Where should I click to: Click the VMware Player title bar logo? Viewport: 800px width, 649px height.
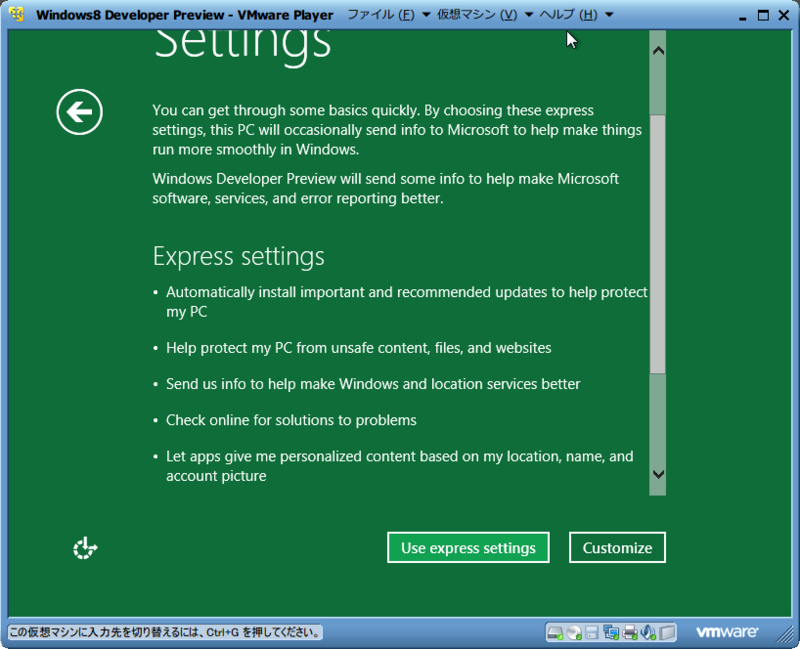16,14
